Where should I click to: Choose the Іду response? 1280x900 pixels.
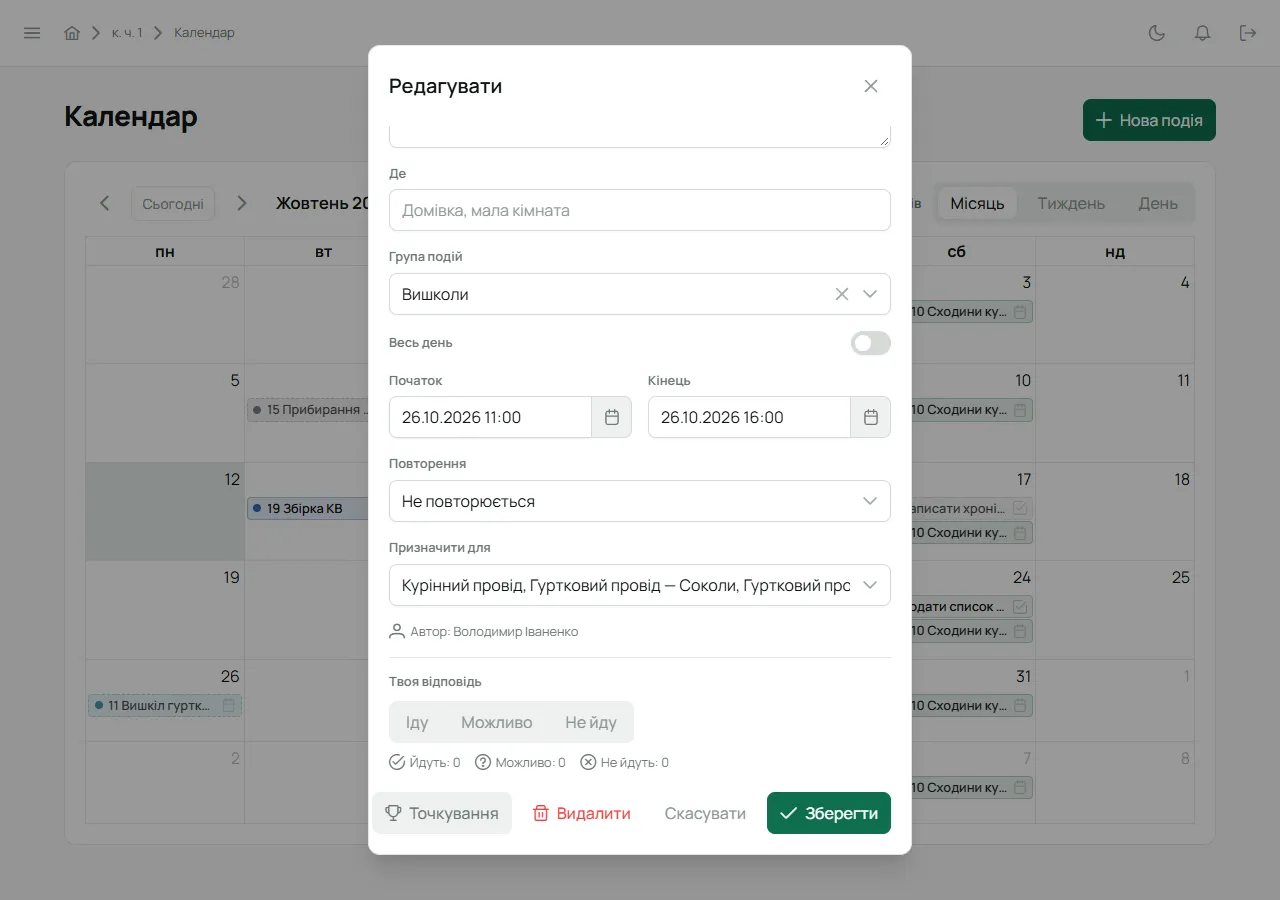[x=417, y=722]
